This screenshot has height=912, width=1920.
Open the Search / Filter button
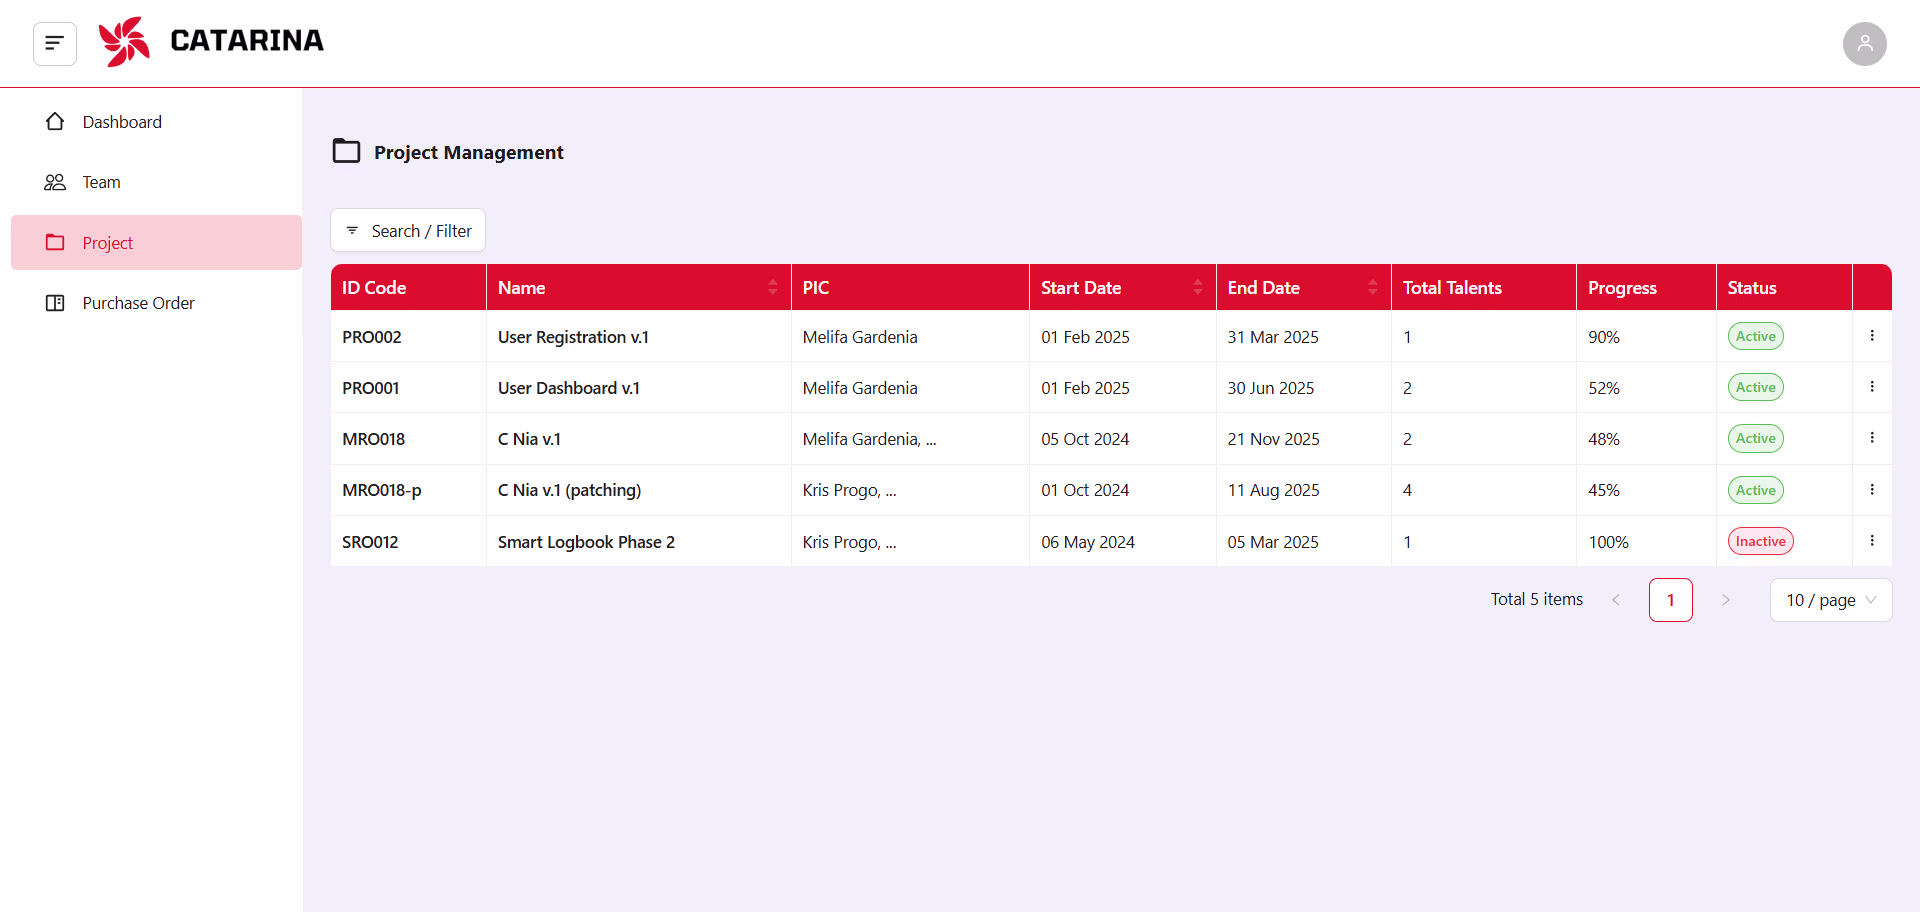[408, 231]
